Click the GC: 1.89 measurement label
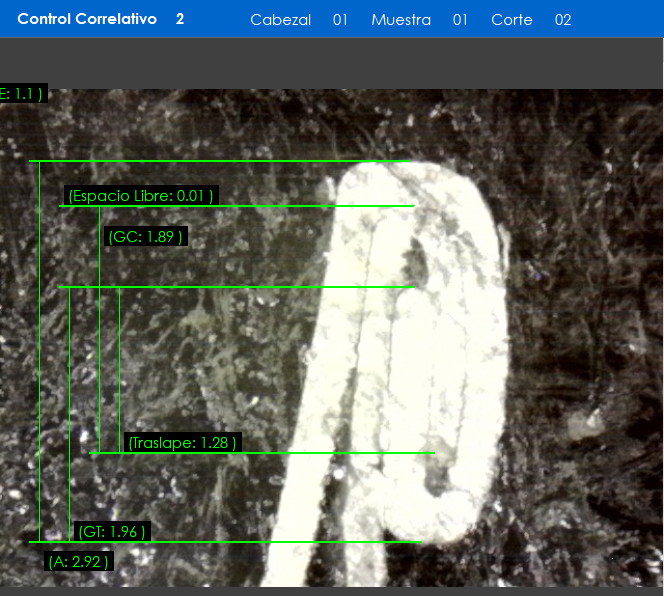664x596 pixels. [x=145, y=237]
